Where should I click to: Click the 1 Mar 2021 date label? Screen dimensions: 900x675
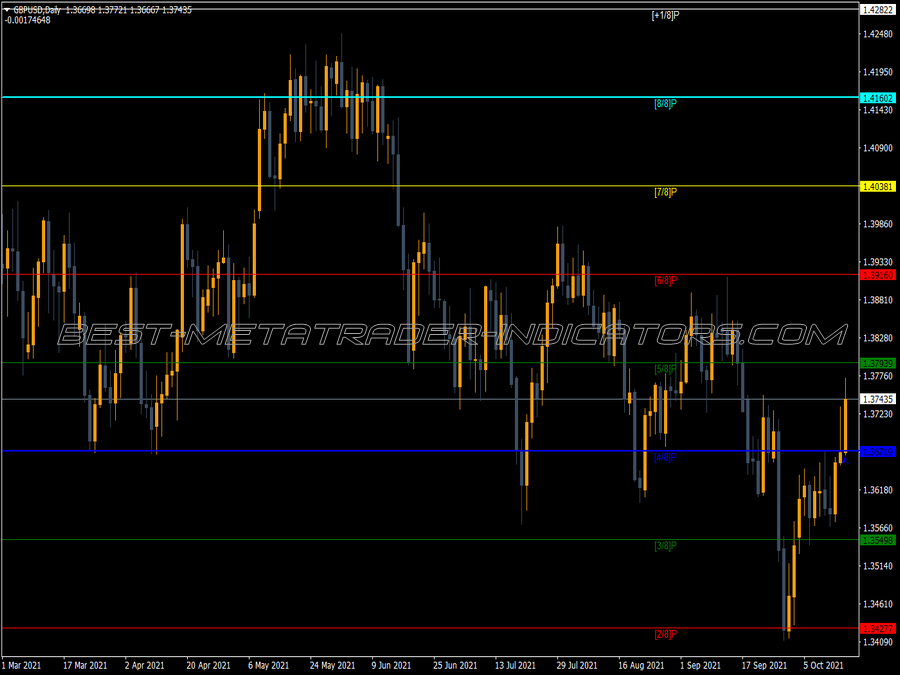click(21, 665)
